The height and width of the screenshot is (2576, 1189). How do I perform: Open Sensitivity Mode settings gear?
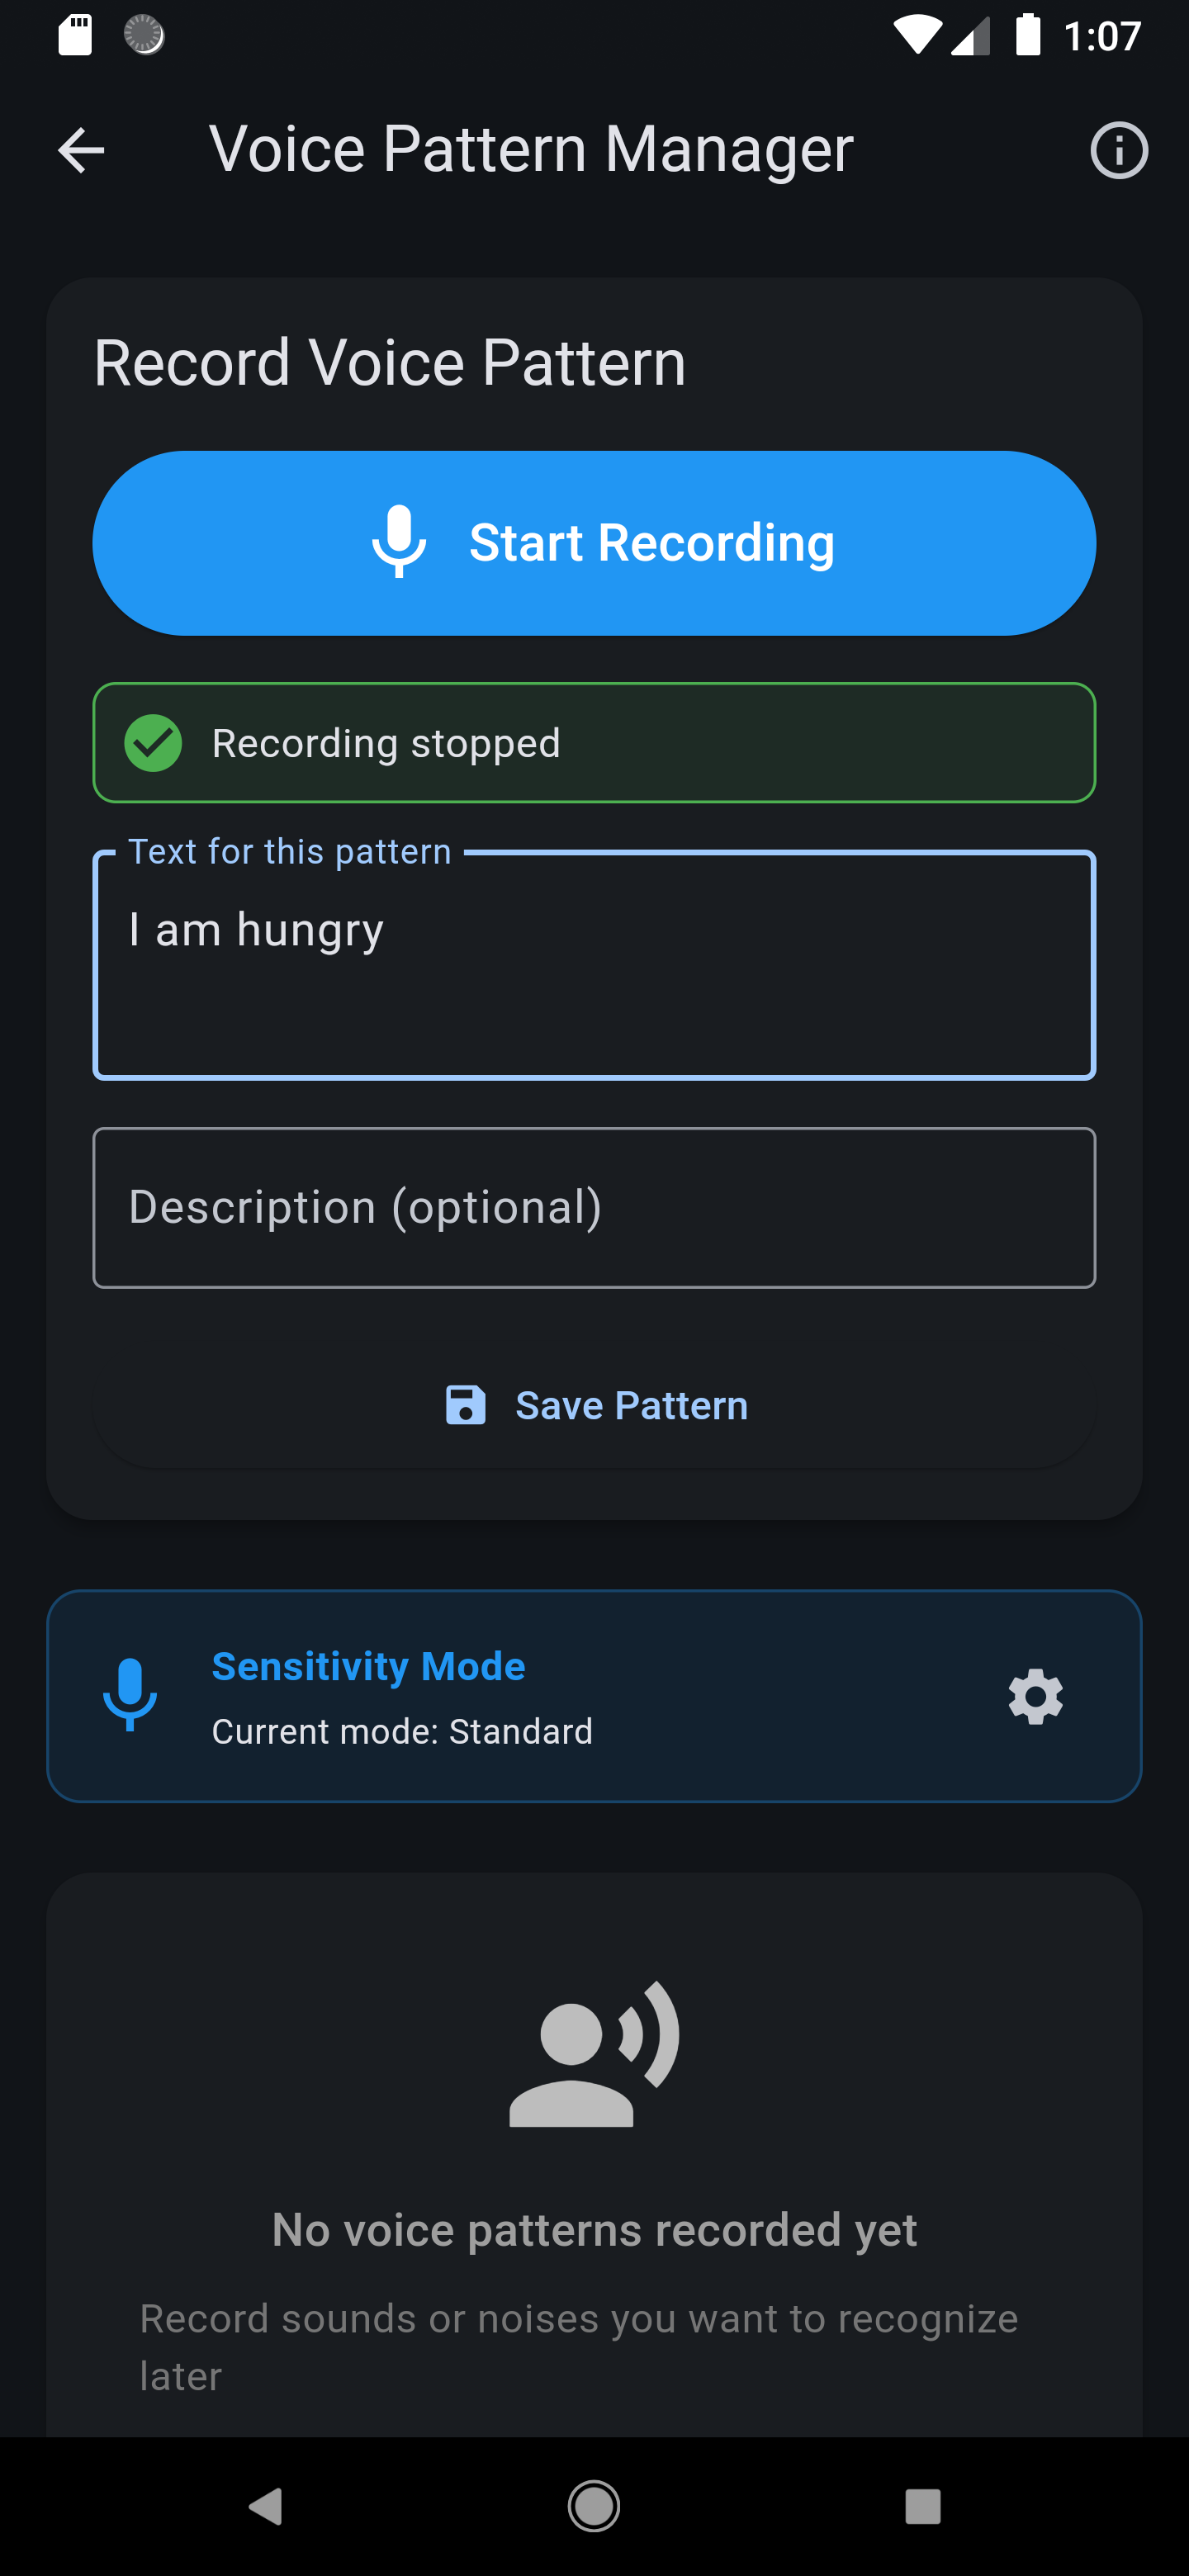click(1035, 1696)
